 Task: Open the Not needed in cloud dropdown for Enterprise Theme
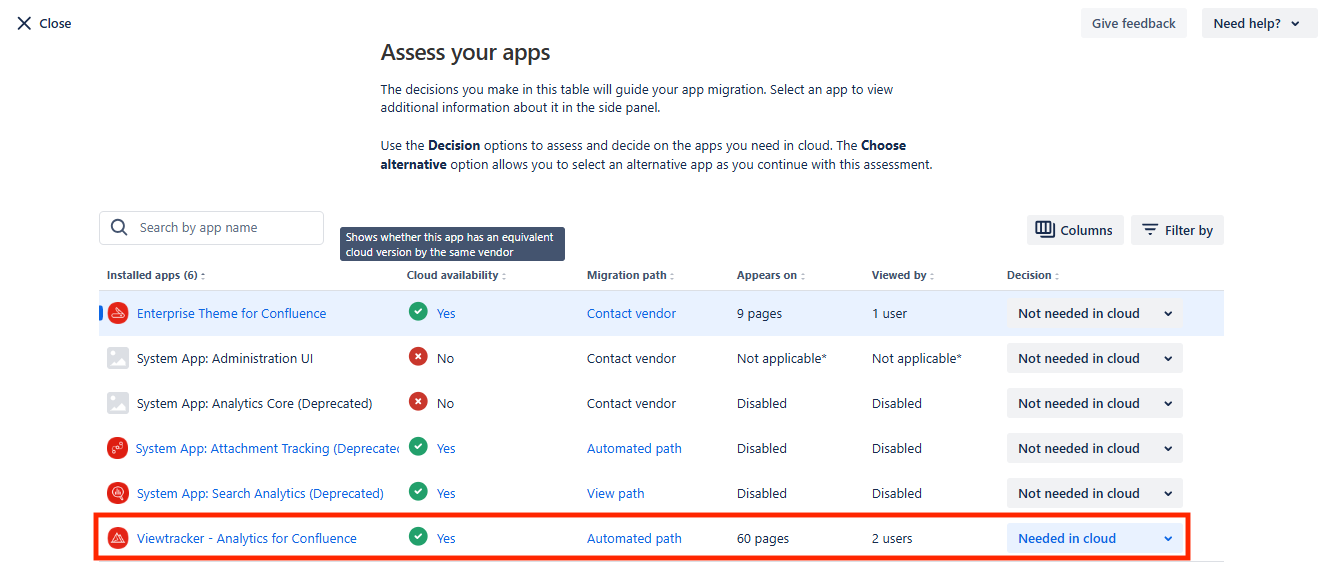coord(1094,312)
